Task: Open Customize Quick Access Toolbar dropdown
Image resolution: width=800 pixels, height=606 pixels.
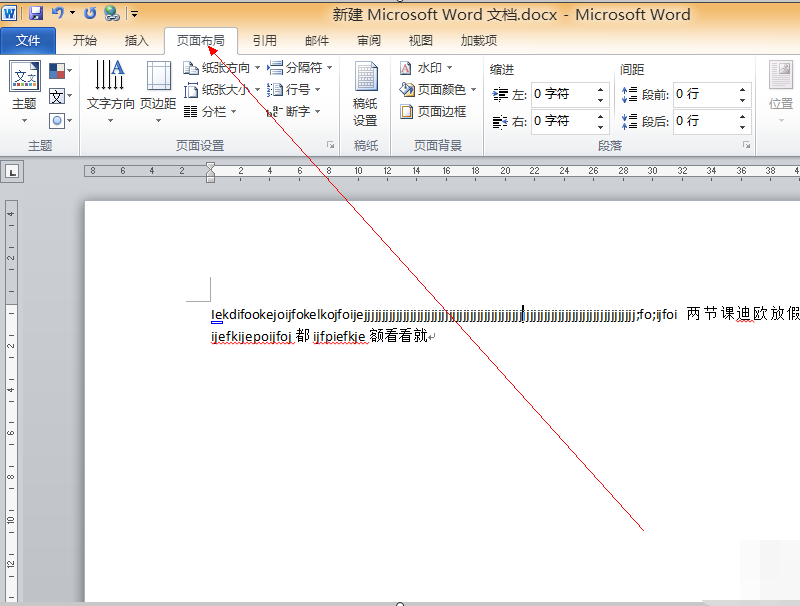Action: tap(134, 14)
